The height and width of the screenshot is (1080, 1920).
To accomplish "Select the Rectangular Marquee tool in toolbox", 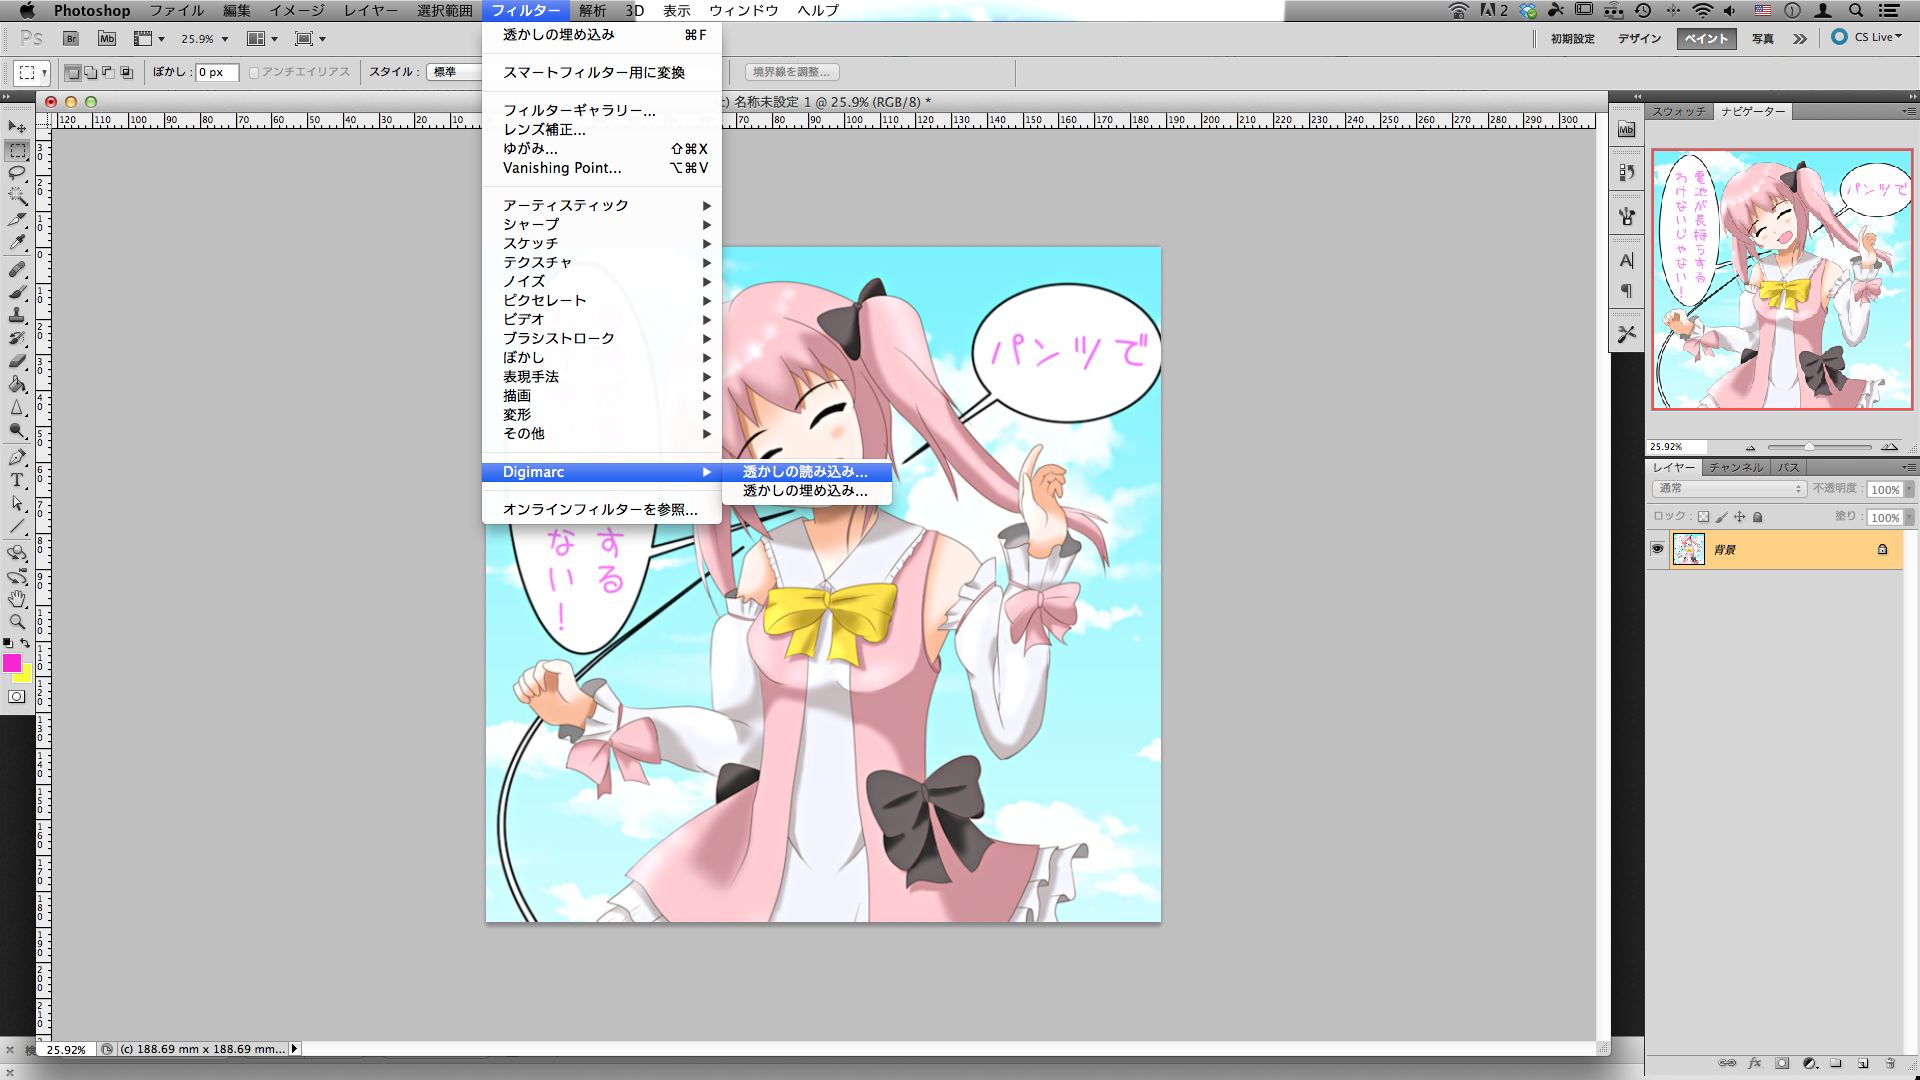I will point(17,151).
